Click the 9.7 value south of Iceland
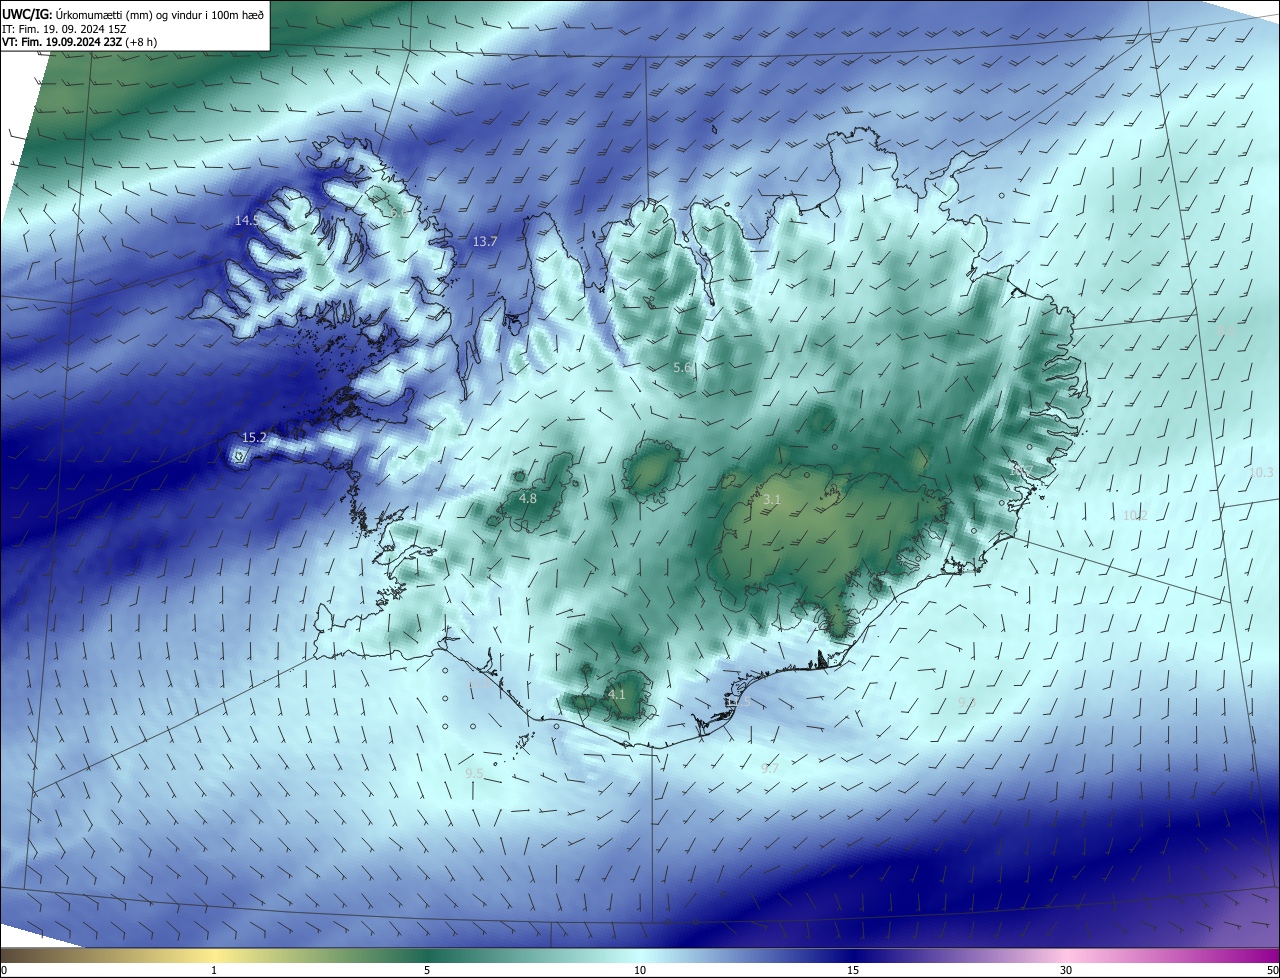Screen dimensions: 1280x978 [x=770, y=768]
